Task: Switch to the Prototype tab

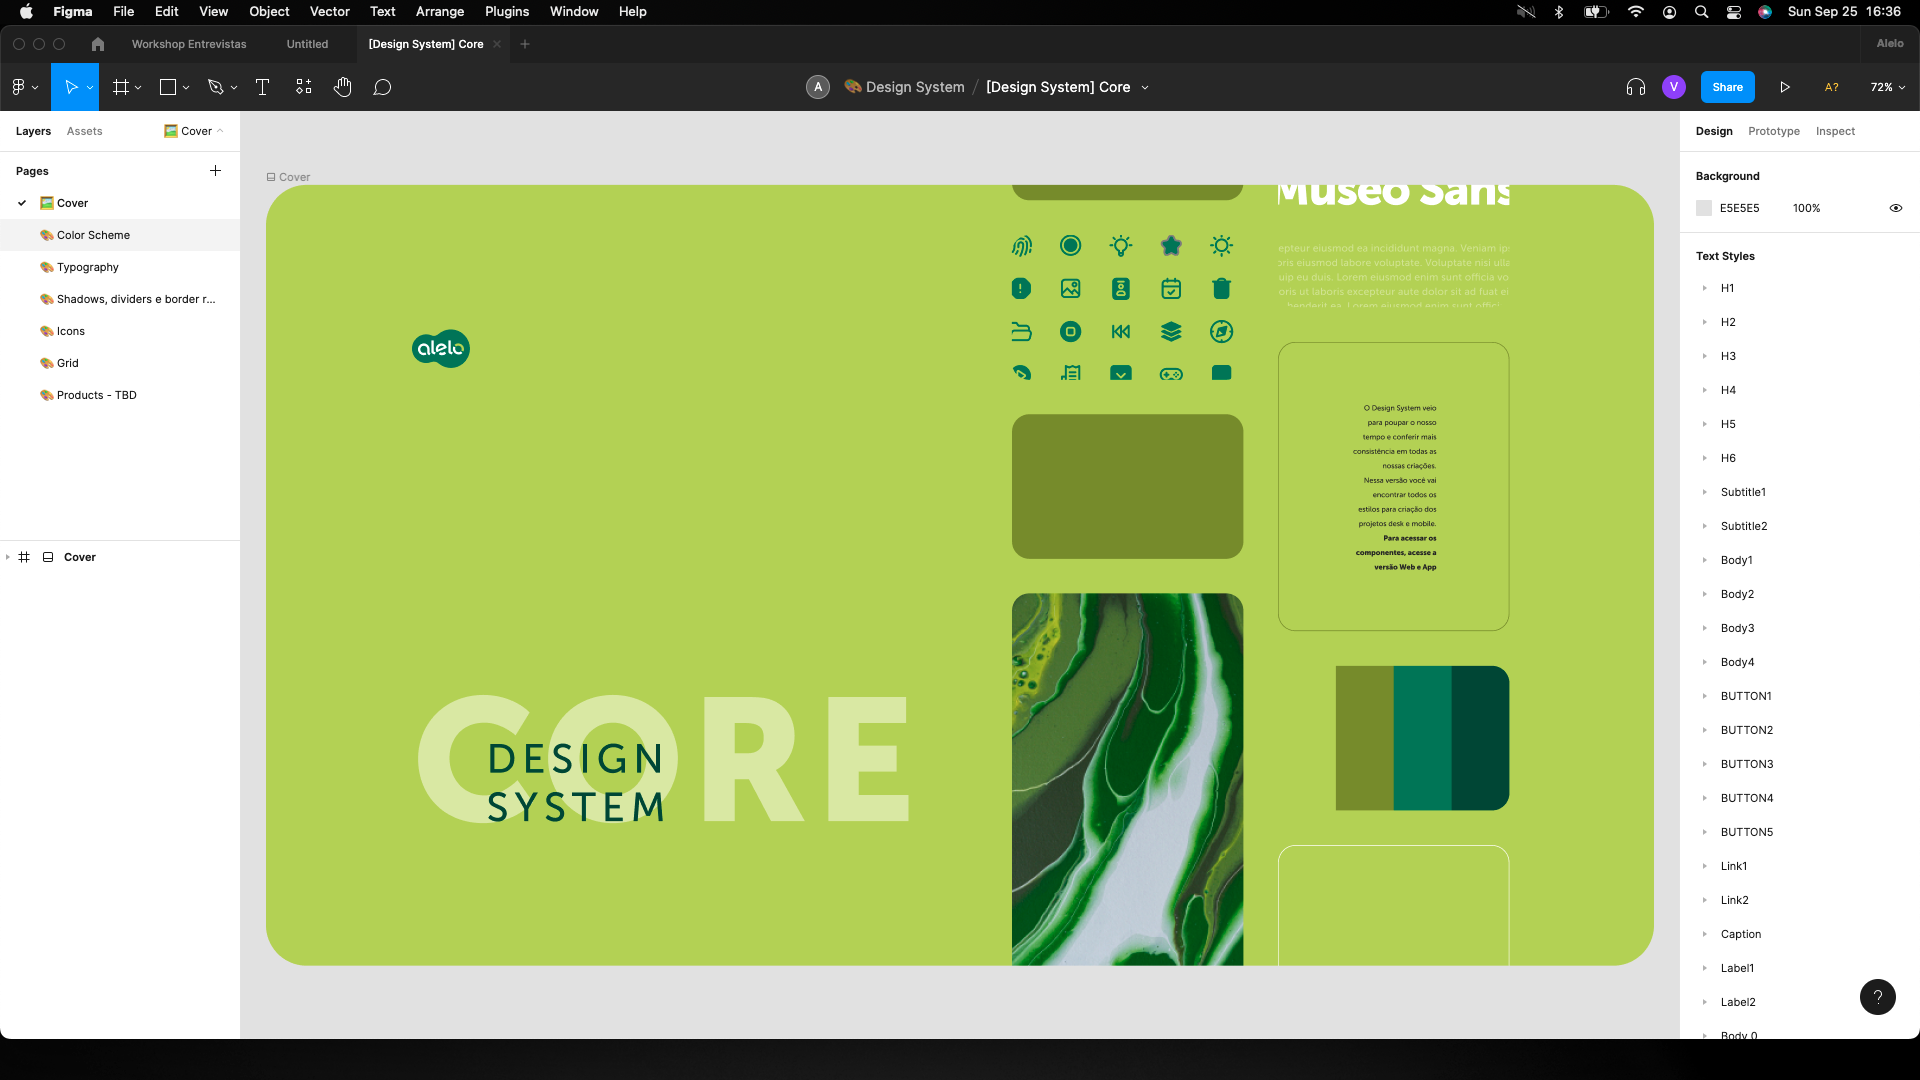Action: tap(1773, 131)
